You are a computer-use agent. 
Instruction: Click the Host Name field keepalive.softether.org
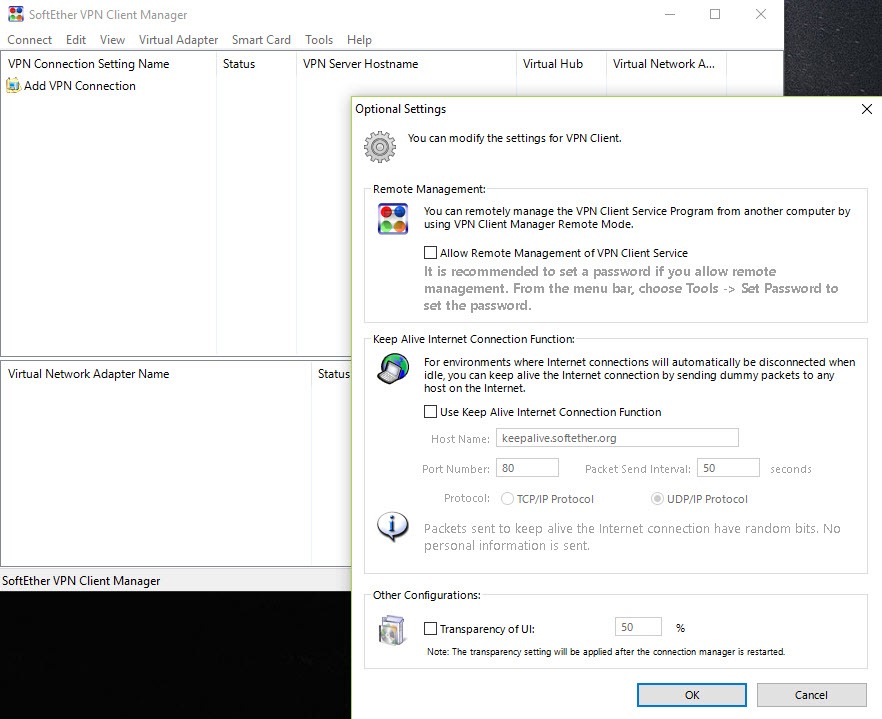(617, 438)
